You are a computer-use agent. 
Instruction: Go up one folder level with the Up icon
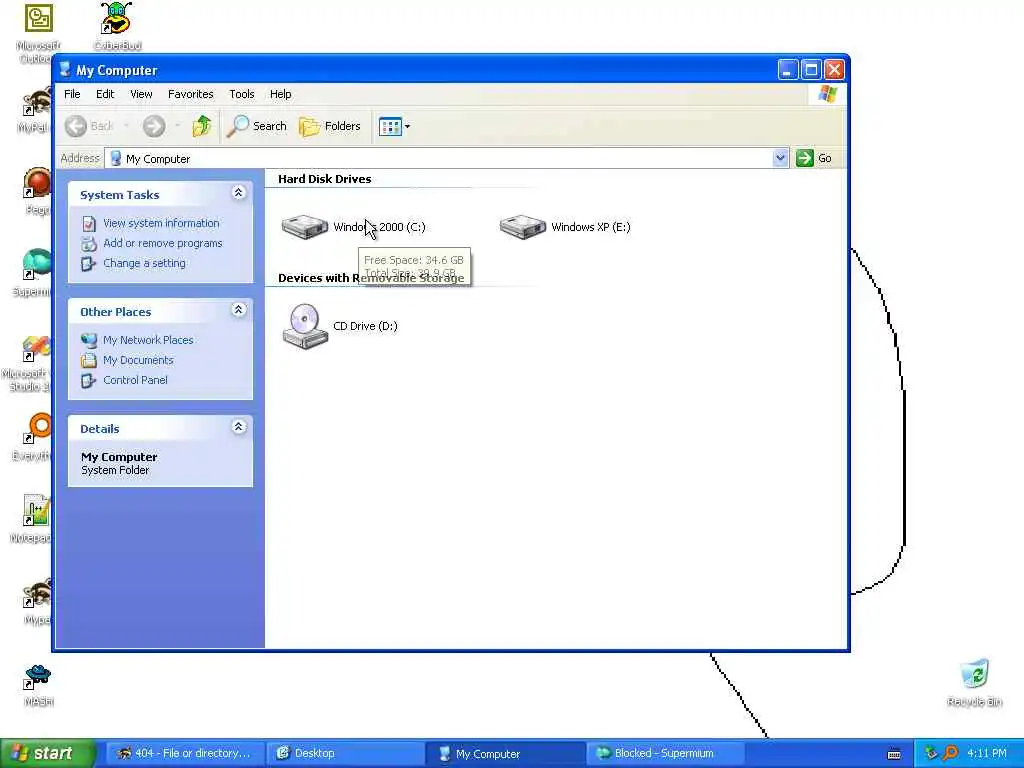click(202, 126)
